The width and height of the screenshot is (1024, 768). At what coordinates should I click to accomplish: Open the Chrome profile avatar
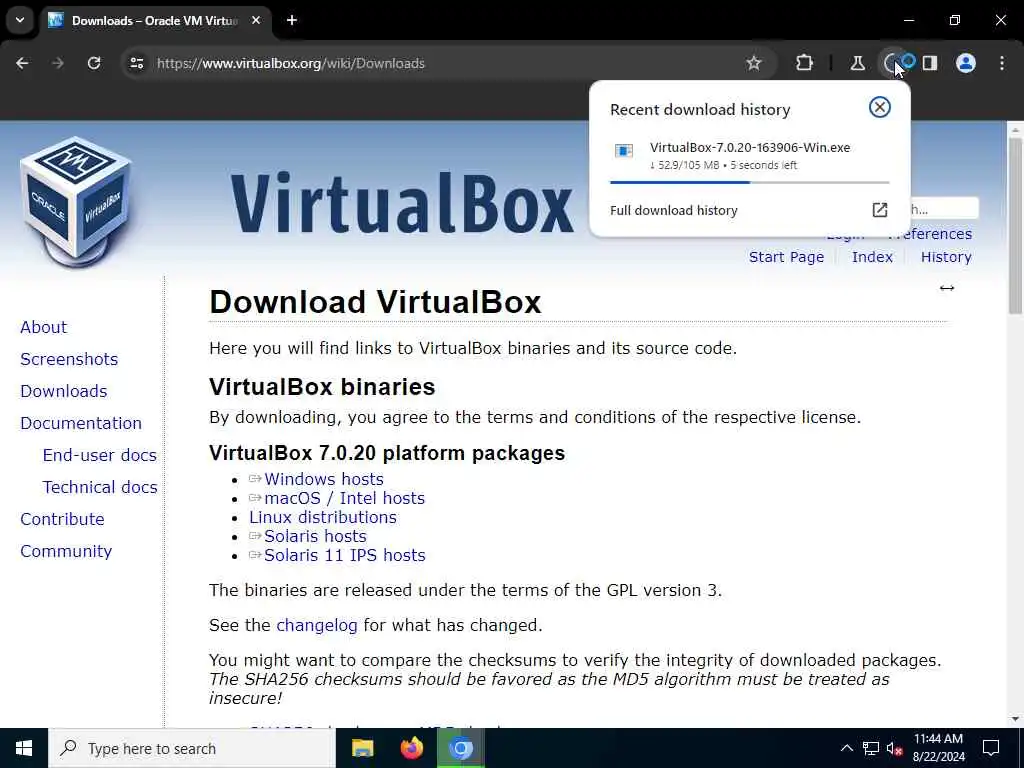tap(966, 63)
